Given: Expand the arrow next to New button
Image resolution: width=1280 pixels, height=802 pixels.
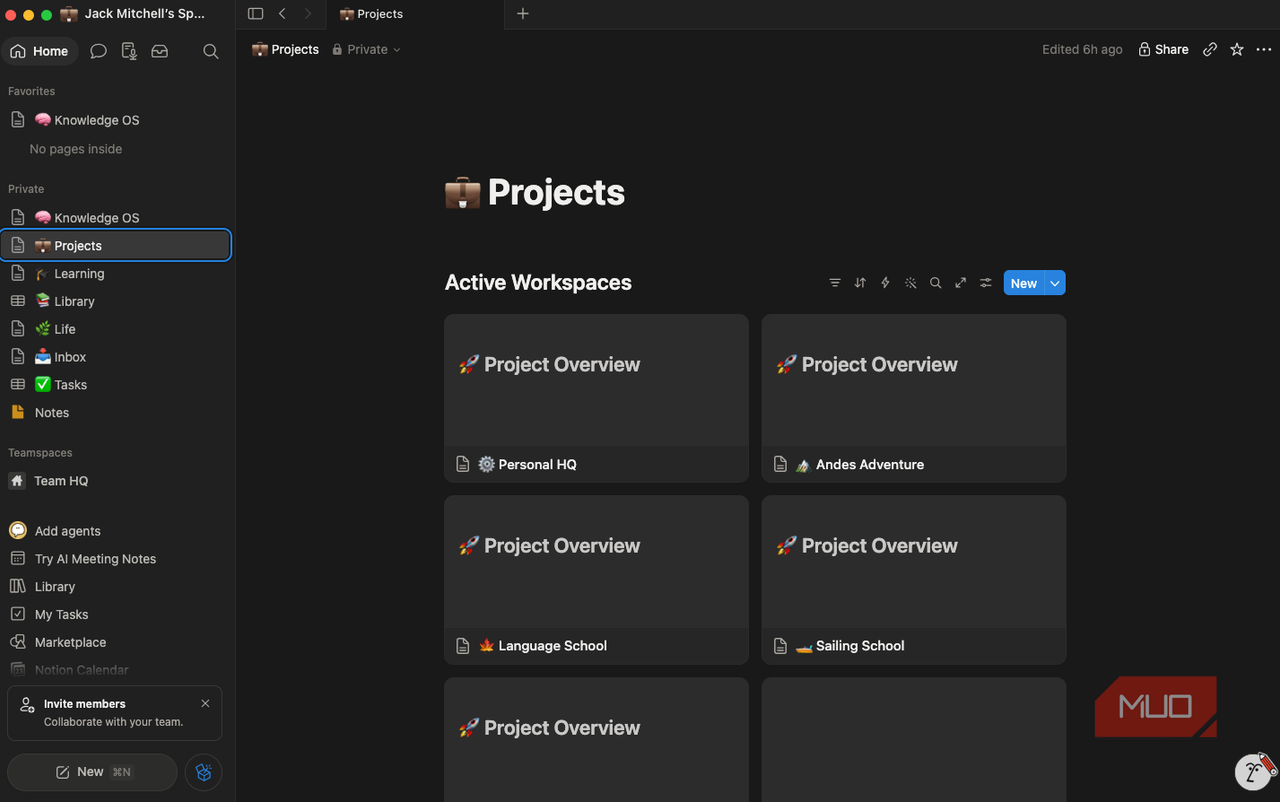Looking at the screenshot, I should click(1055, 283).
